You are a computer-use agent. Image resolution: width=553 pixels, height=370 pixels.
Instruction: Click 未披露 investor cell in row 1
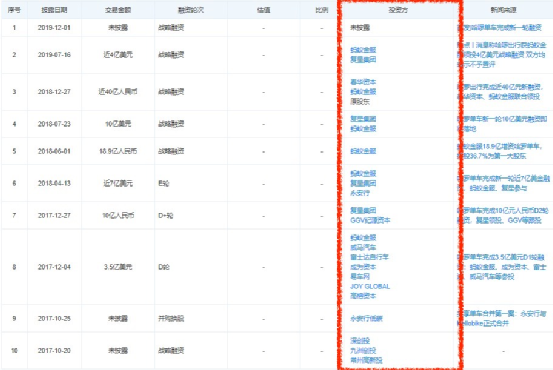point(360,28)
